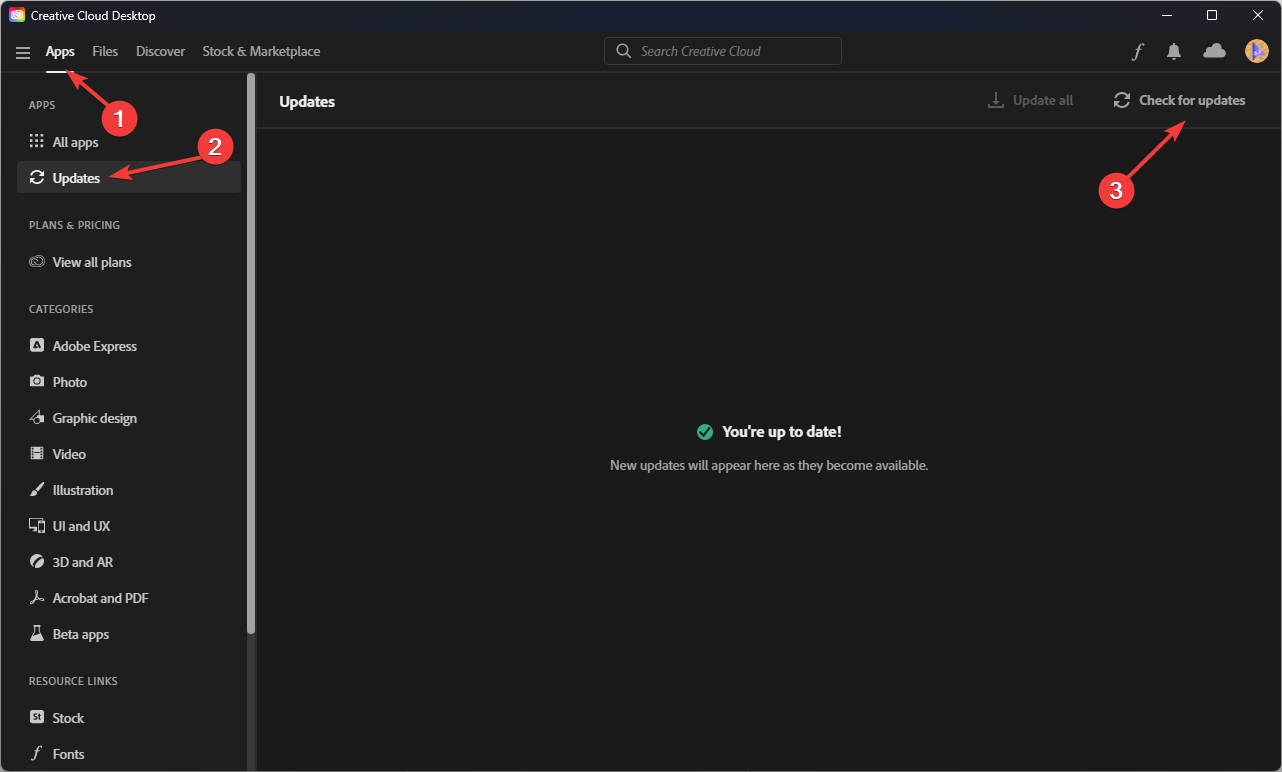The height and width of the screenshot is (772, 1282).
Task: Open the UI and UX category
Action: pos(129,526)
